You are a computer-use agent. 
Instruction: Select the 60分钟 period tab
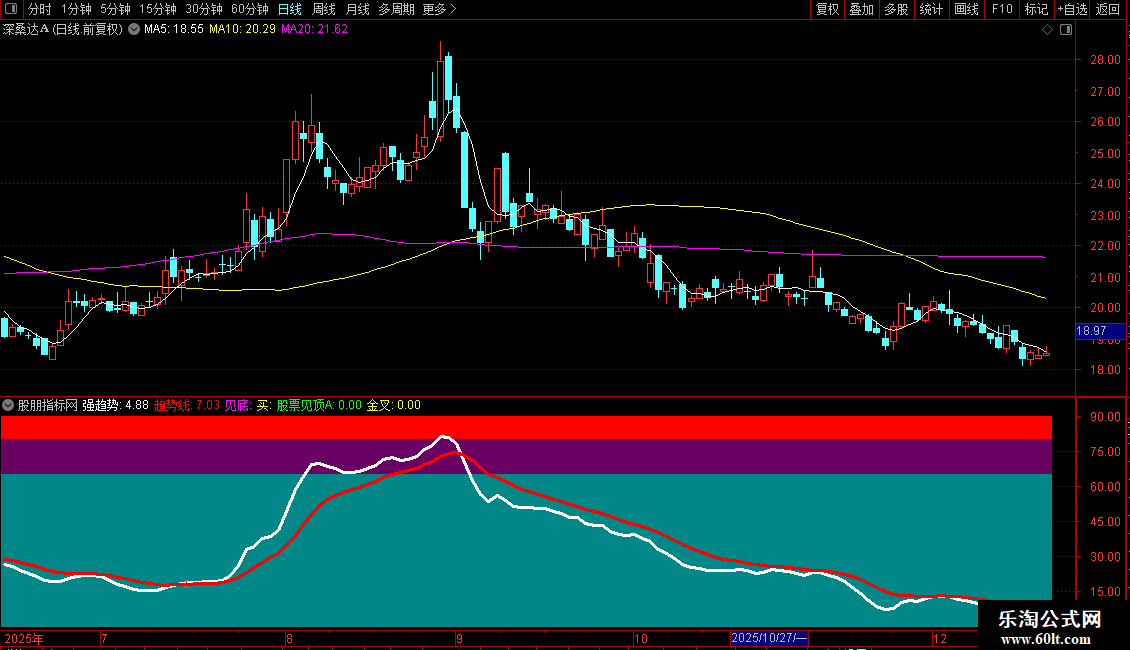(x=249, y=9)
